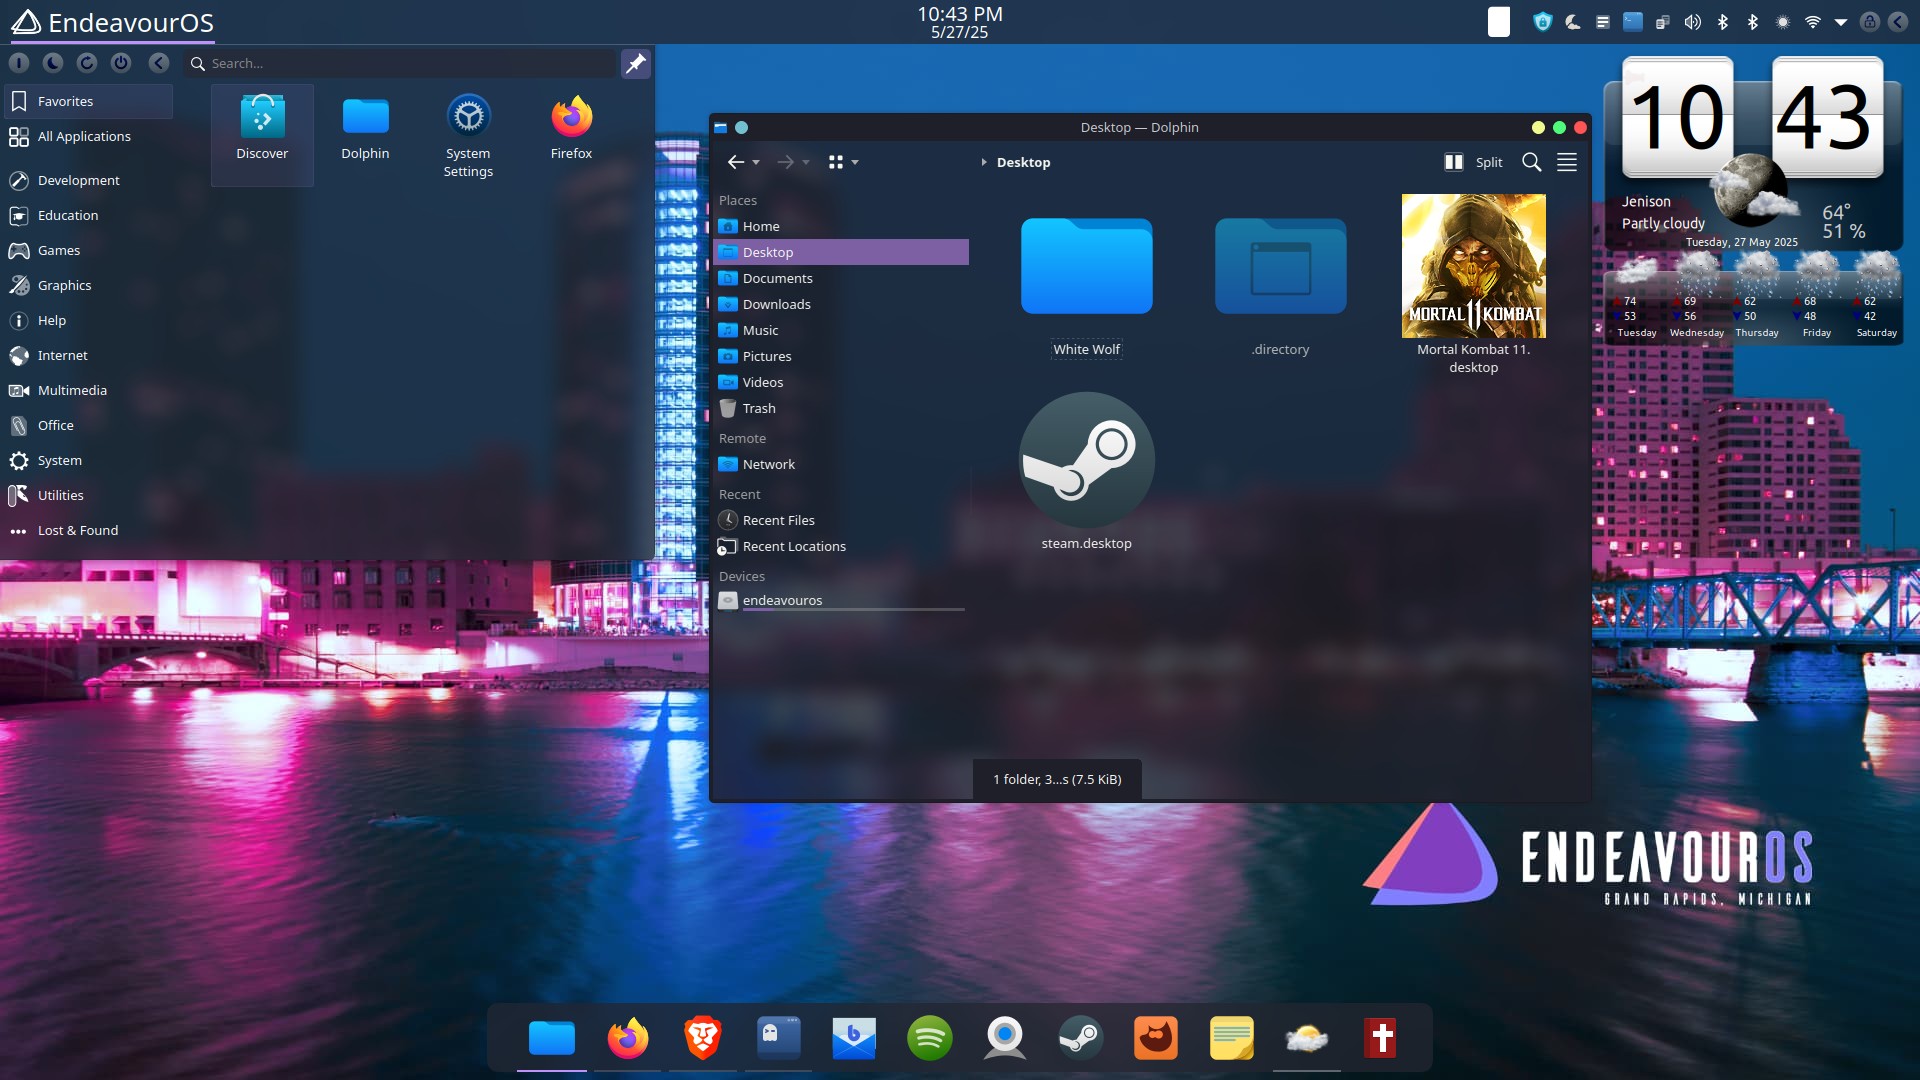The image size is (1920, 1080).
Task: Click the launcher restart button
Action: (87, 63)
